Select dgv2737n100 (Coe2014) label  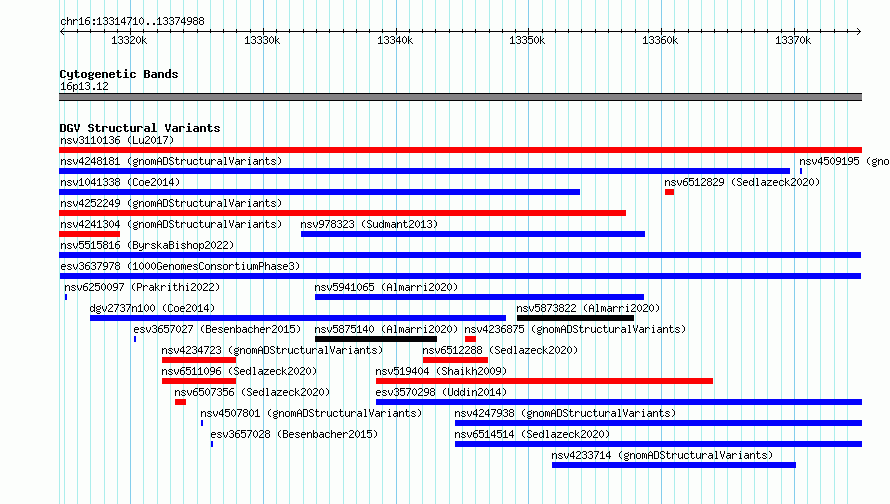[x=152, y=308]
